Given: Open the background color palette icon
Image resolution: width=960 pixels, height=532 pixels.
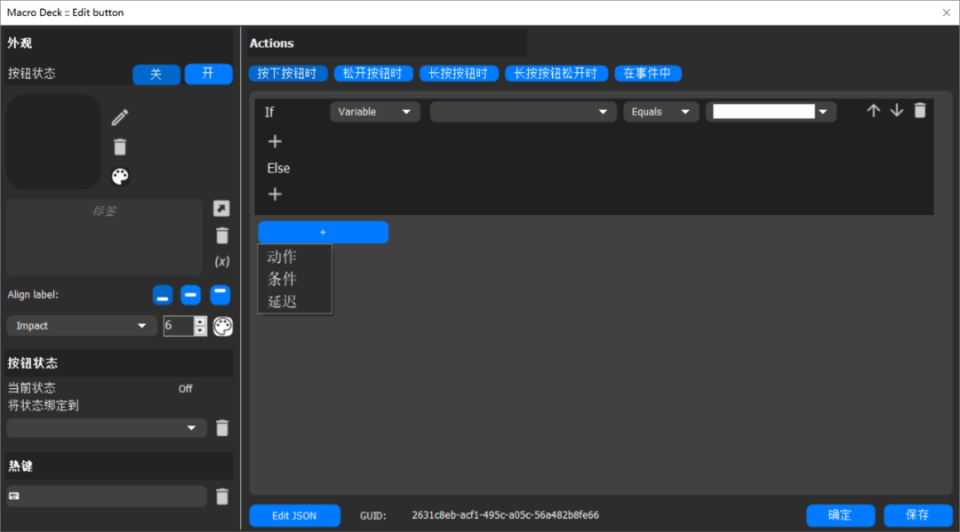Looking at the screenshot, I should pos(120,176).
